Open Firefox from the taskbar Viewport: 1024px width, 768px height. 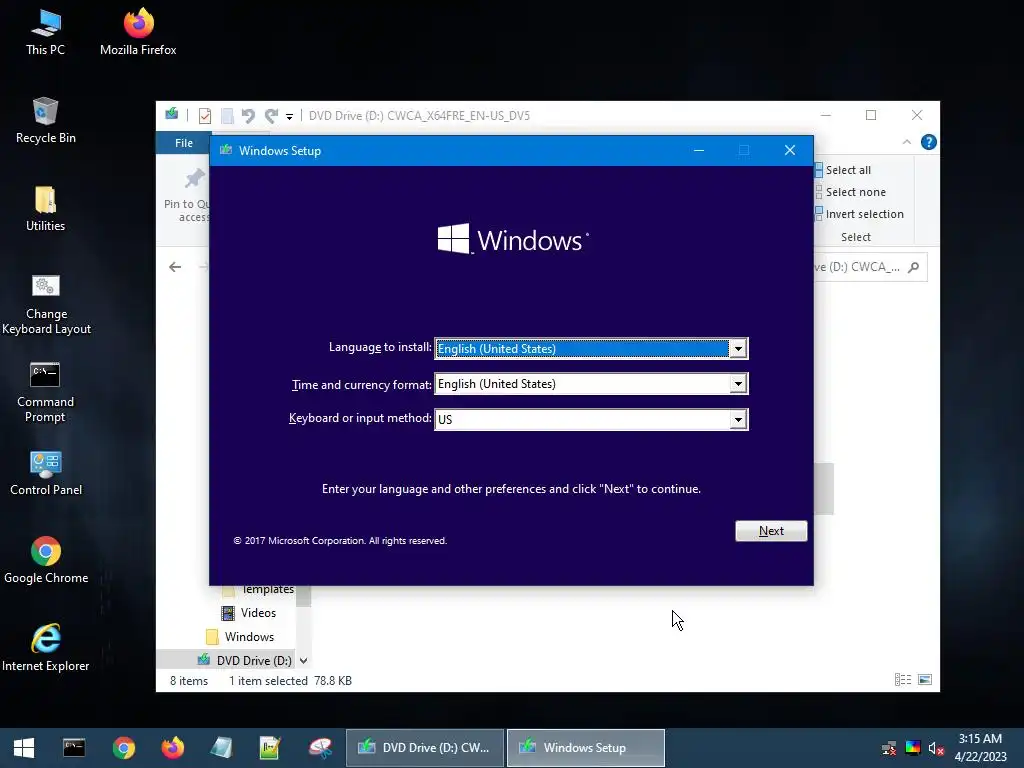(173, 748)
